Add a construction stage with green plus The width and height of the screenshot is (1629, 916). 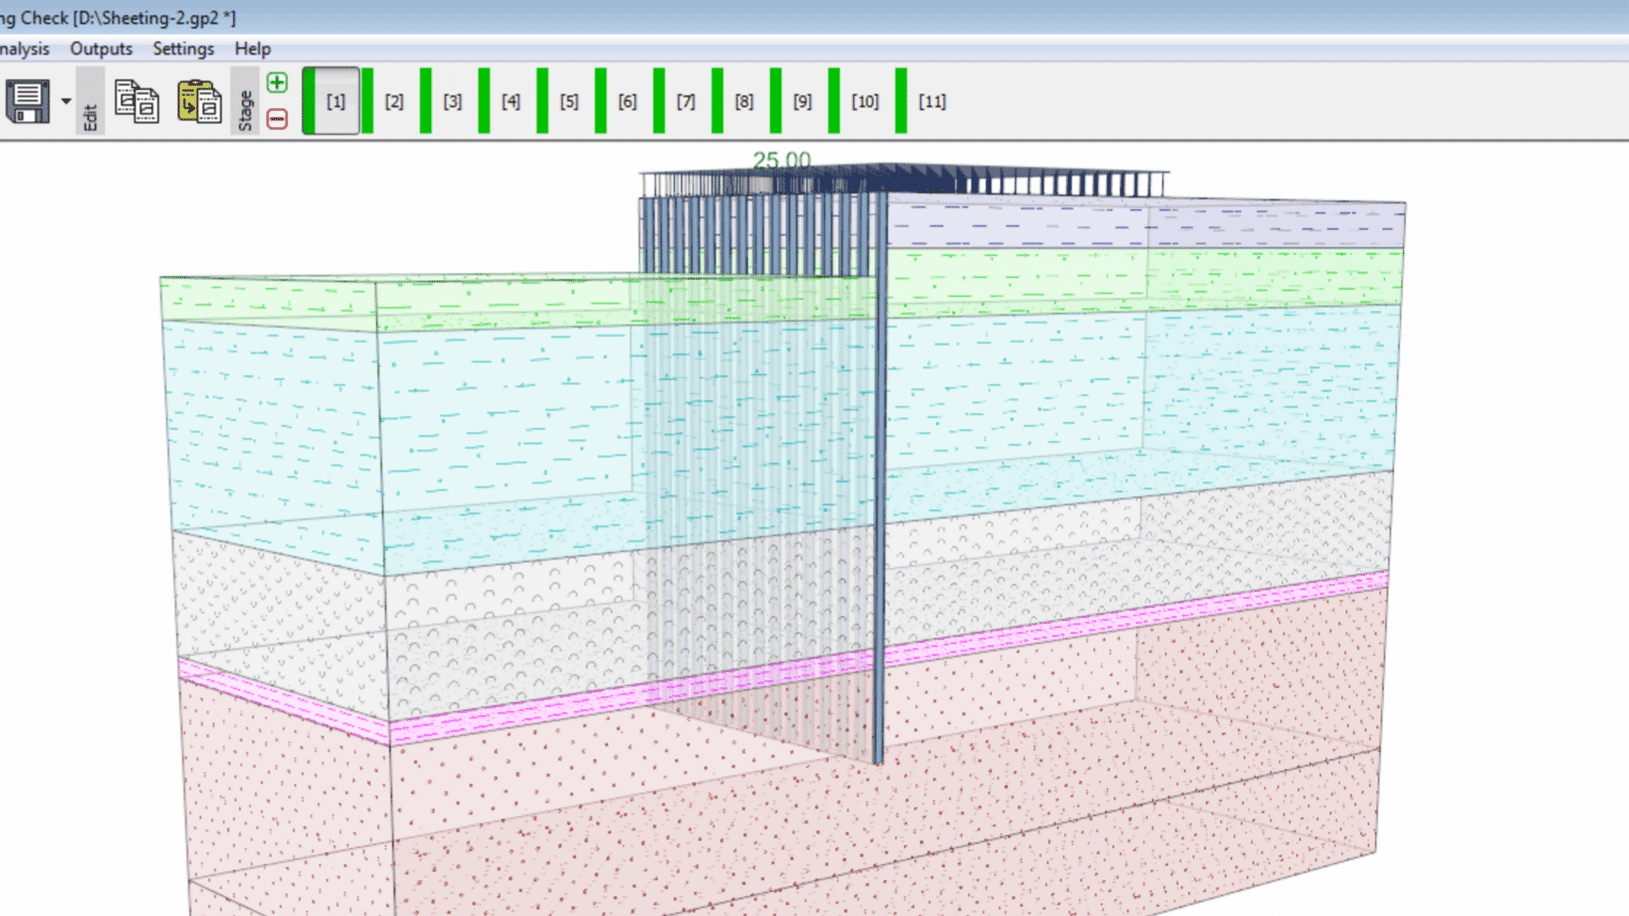[277, 83]
